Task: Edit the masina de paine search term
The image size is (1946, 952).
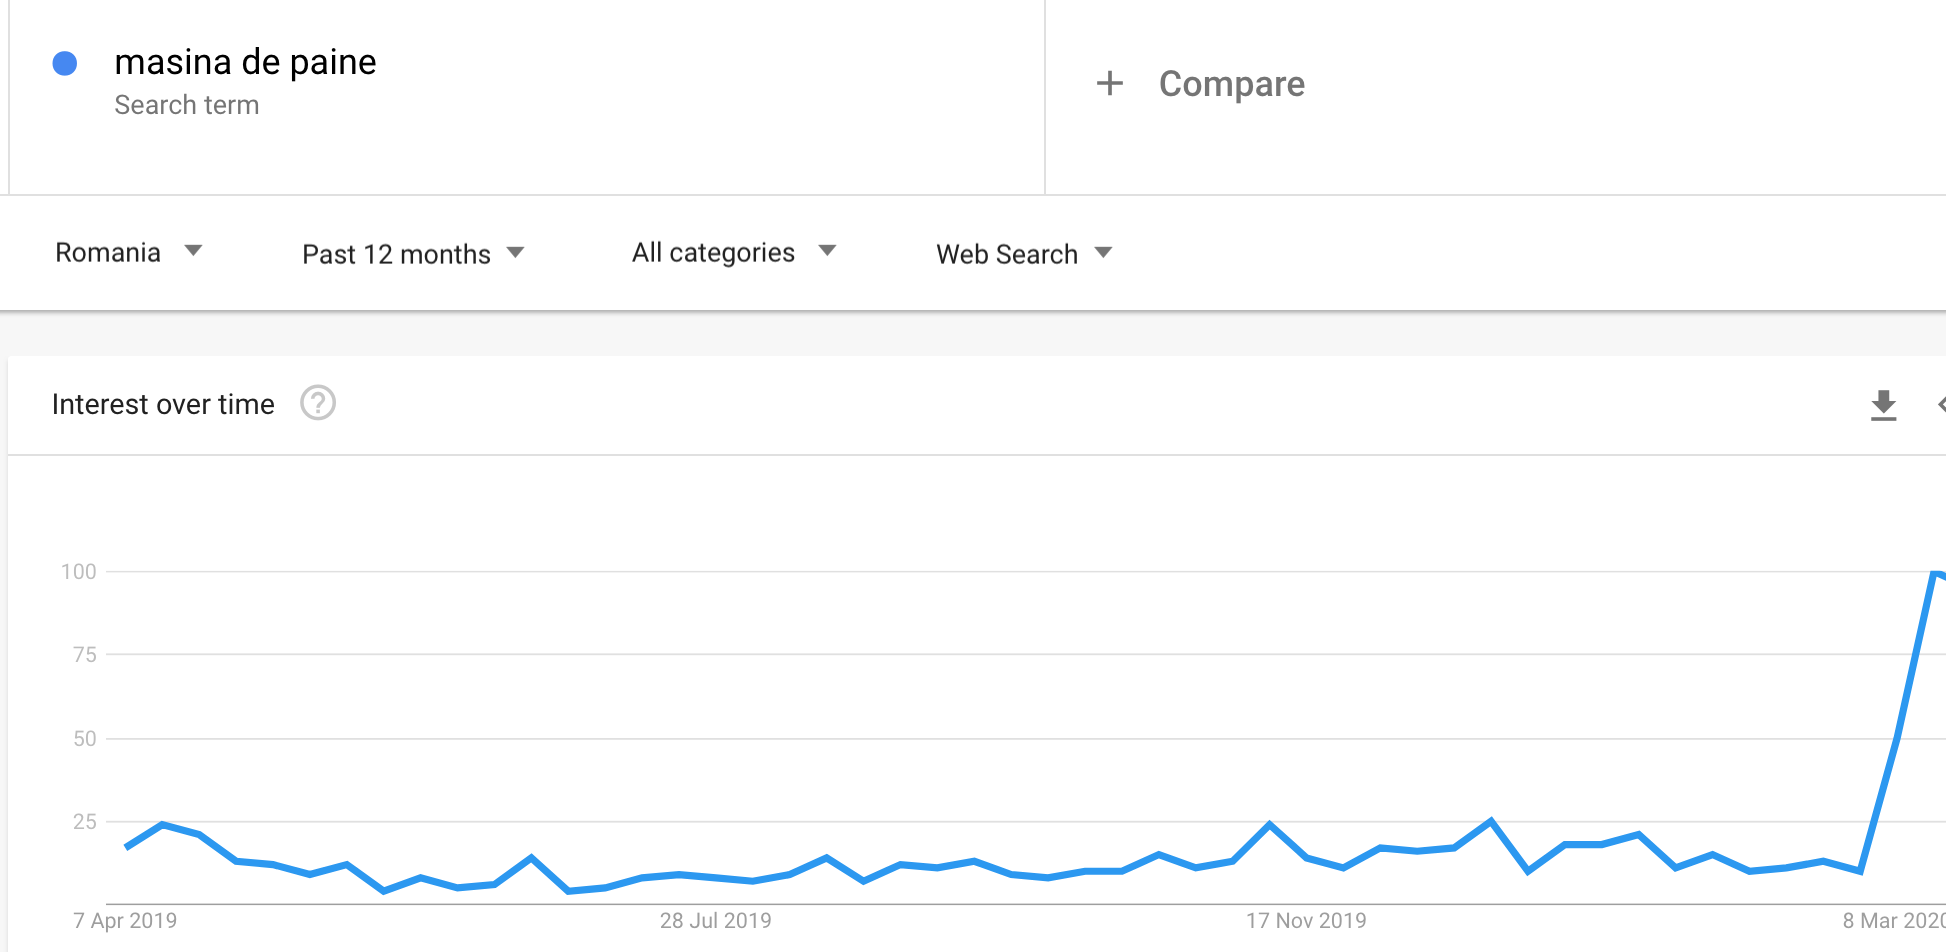Action: tap(245, 62)
